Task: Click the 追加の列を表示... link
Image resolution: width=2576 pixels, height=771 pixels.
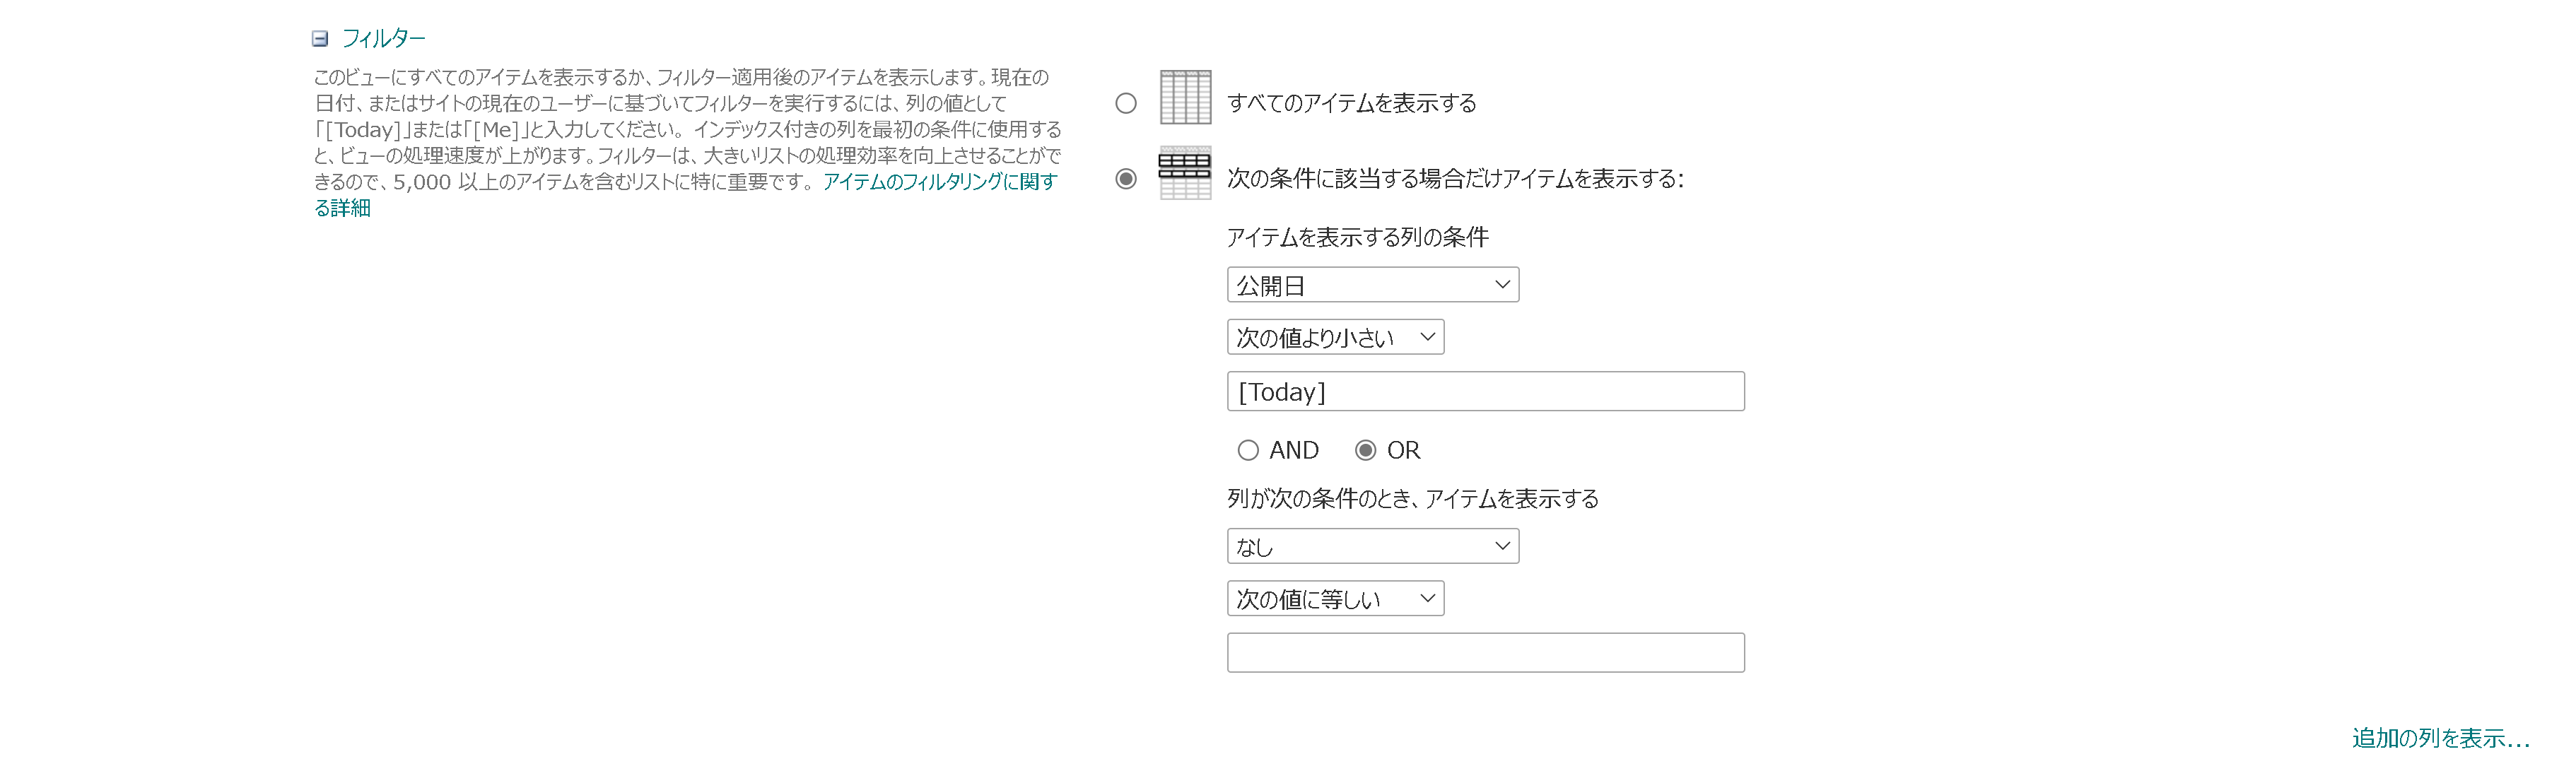Action: pyautogui.click(x=2440, y=738)
